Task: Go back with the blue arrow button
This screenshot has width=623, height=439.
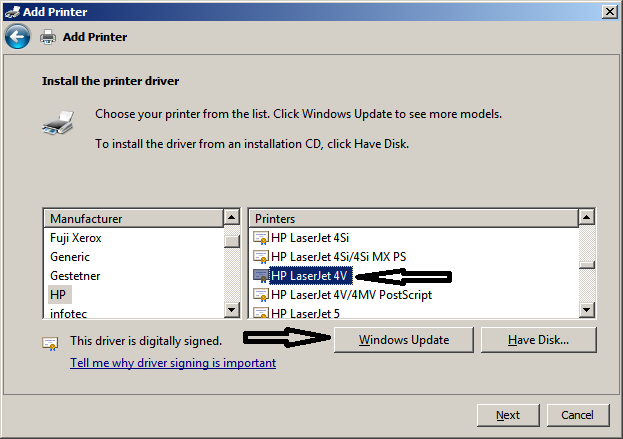Action: 17,37
